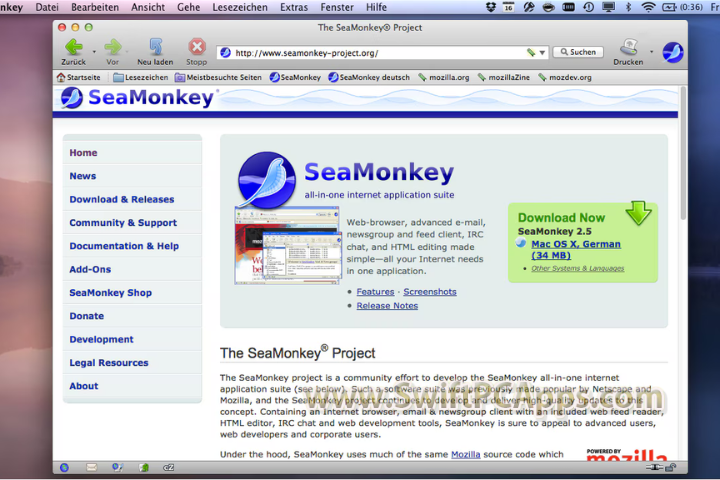Image resolution: width=720 pixels, height=480 pixels.
Task: Open the mozdev.org bookmark
Action: (x=565, y=77)
